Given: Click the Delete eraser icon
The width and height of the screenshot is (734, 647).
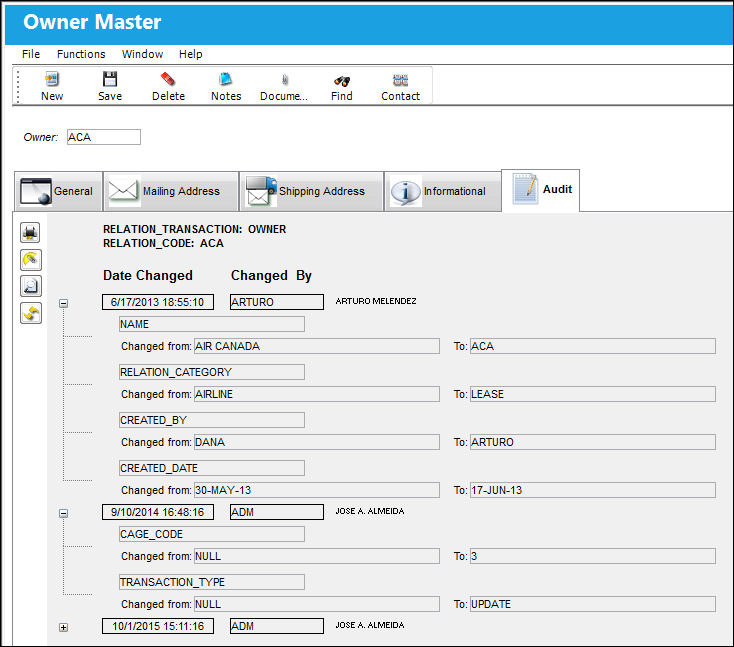Looking at the screenshot, I should [168, 79].
